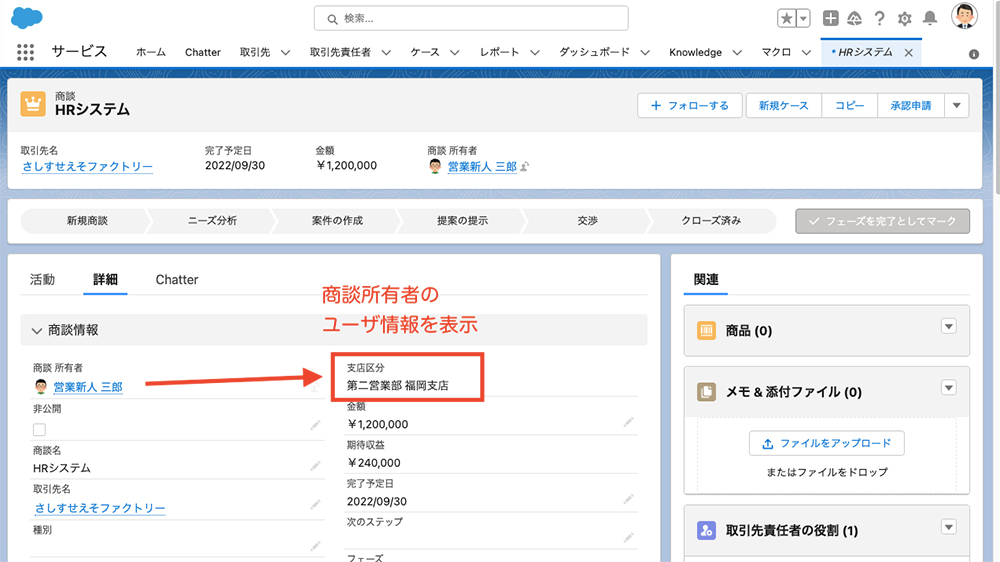The width and height of the screenshot is (1000, 562).
Task: Expand the レポート nav dropdown
Action: click(534, 53)
